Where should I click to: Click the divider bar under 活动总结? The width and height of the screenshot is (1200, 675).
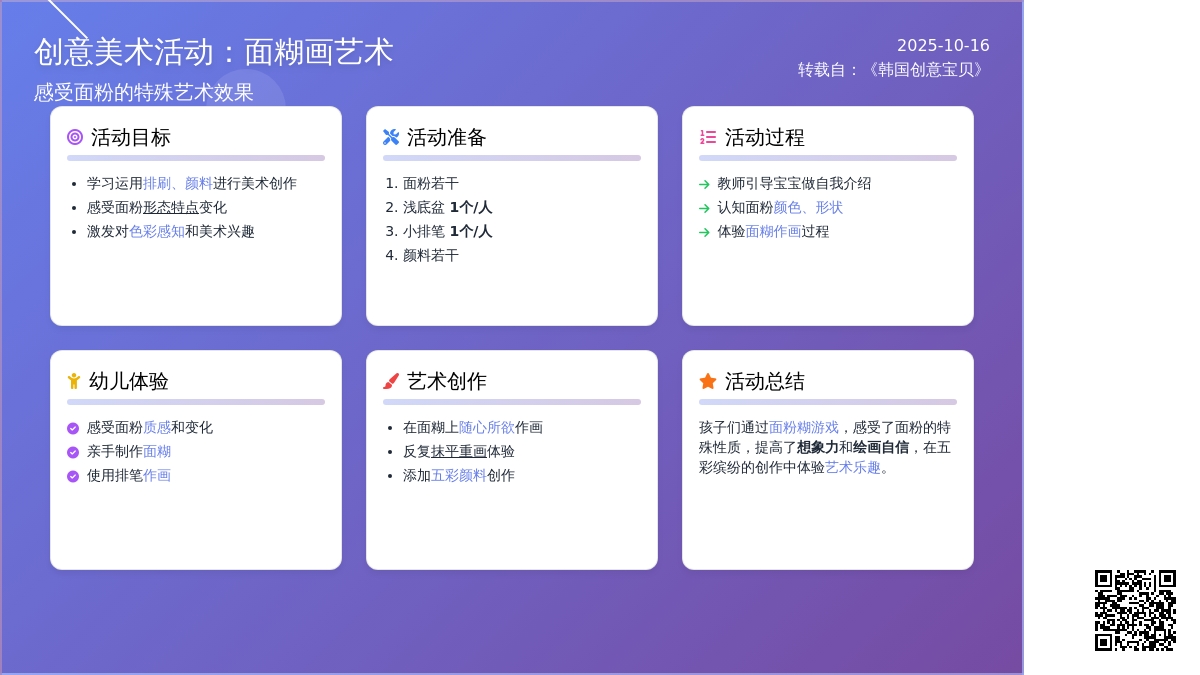coord(828,402)
